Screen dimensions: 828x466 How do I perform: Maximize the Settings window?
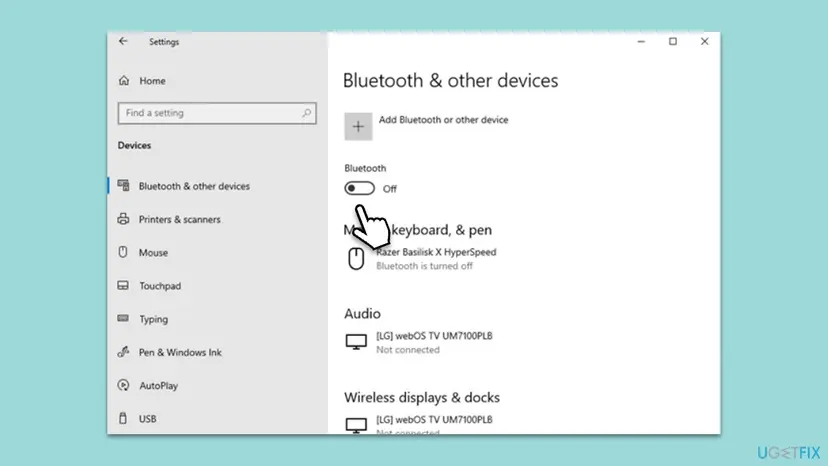point(673,41)
